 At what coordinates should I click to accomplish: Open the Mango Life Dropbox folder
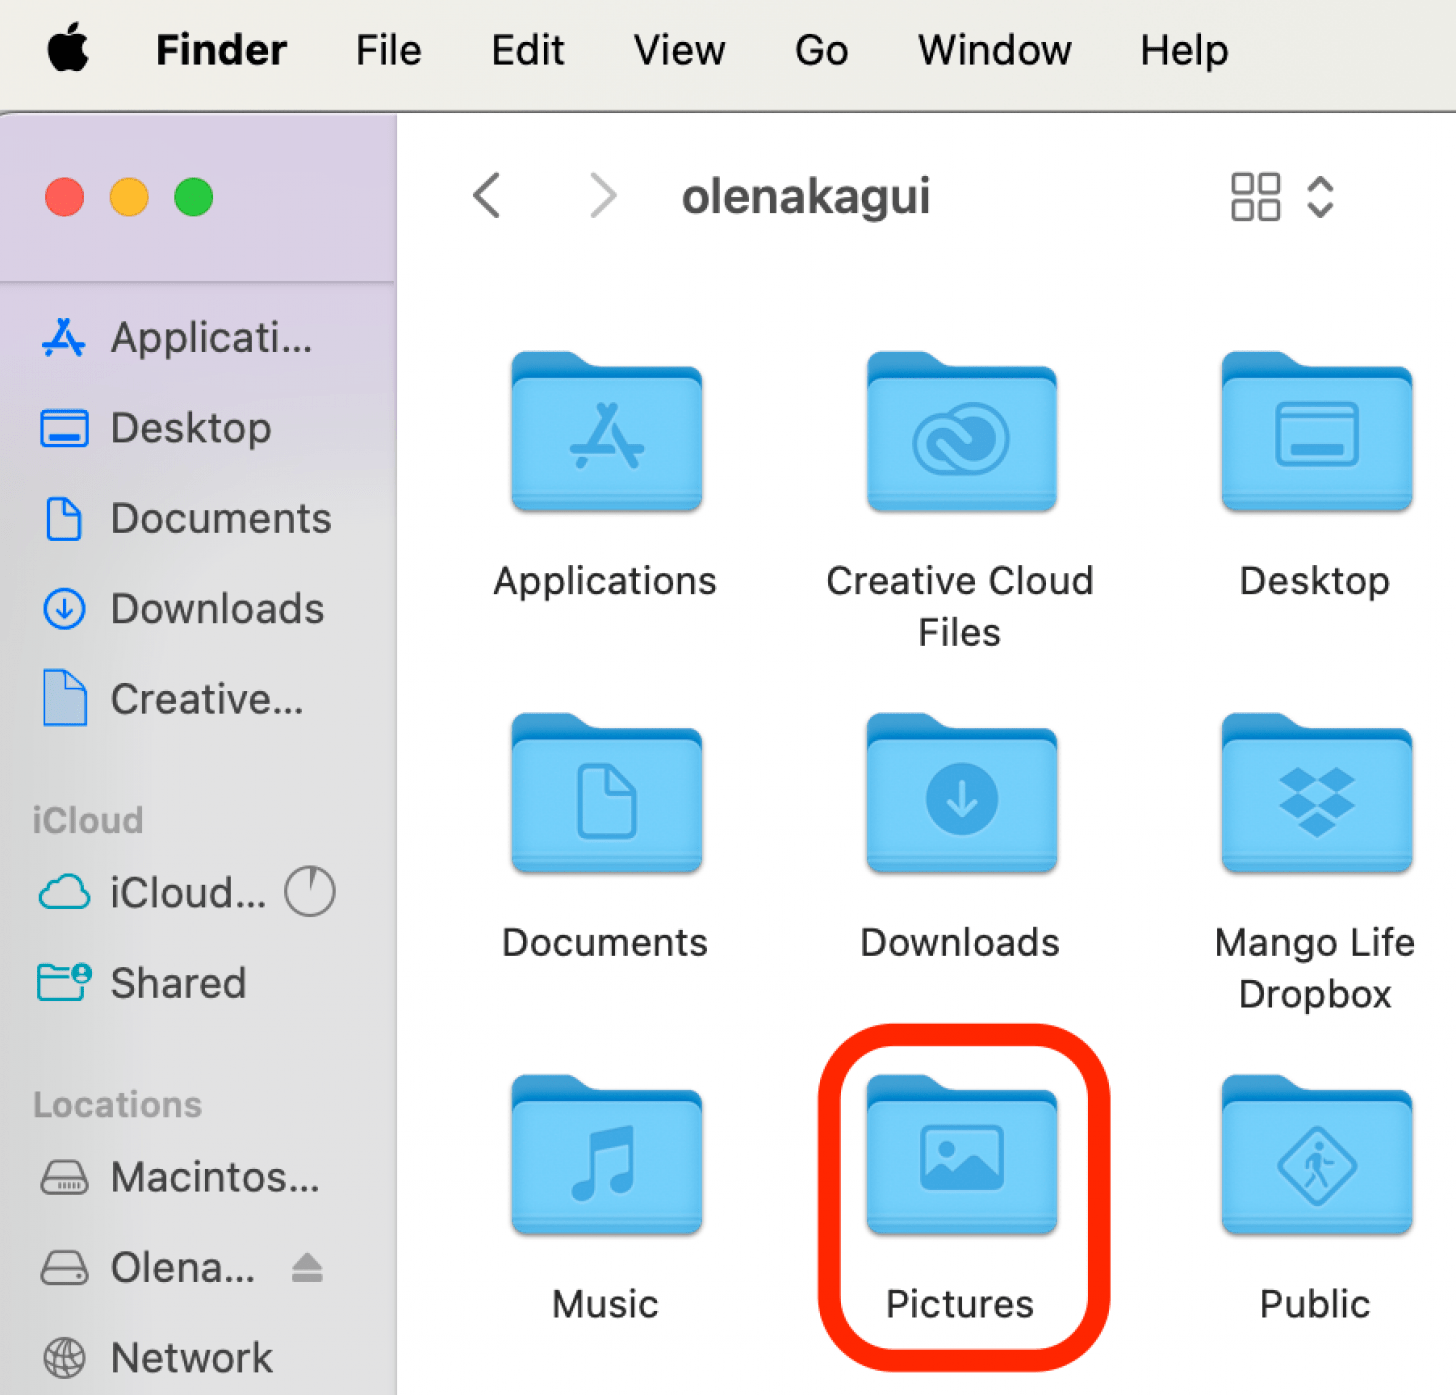(x=1316, y=797)
